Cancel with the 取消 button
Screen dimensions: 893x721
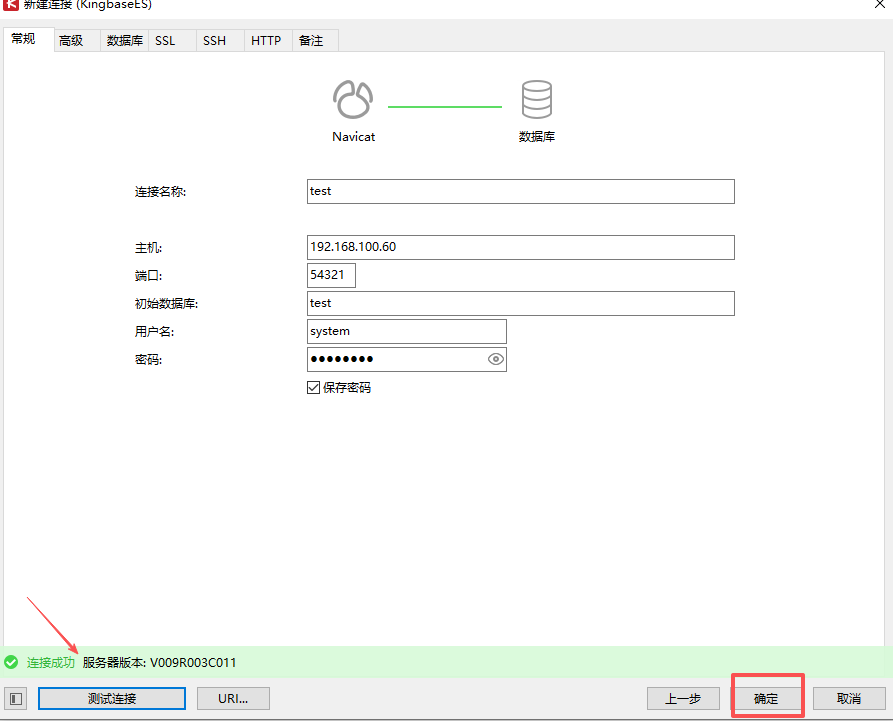coord(849,699)
